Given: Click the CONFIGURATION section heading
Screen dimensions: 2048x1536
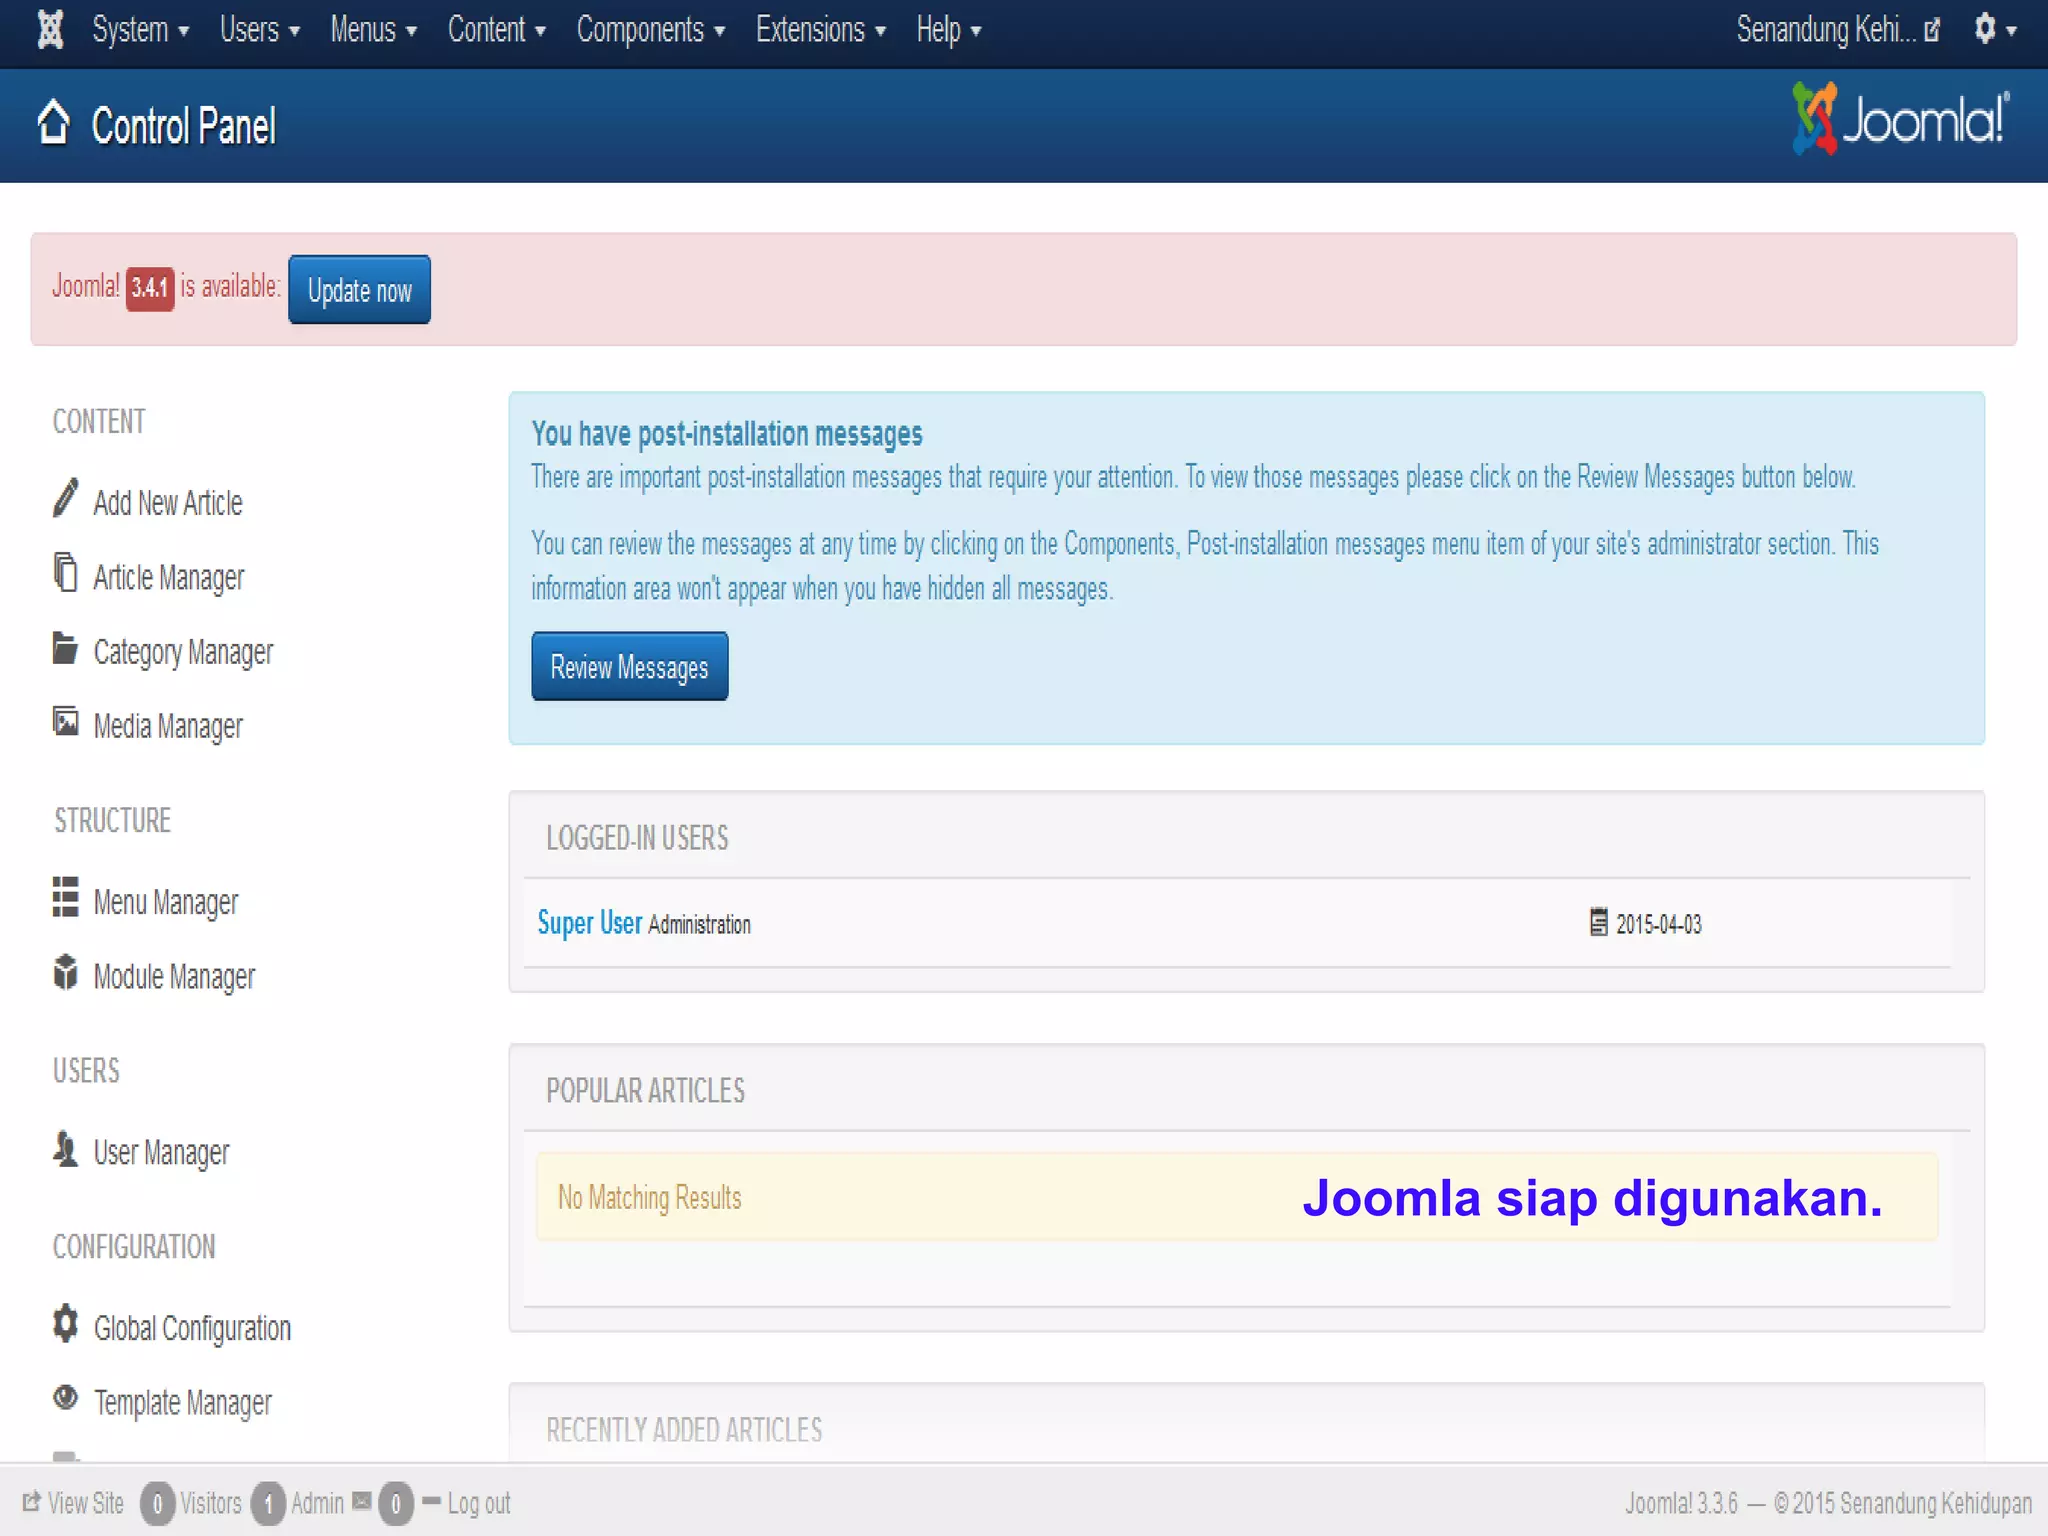Looking at the screenshot, I should coord(134,1247).
